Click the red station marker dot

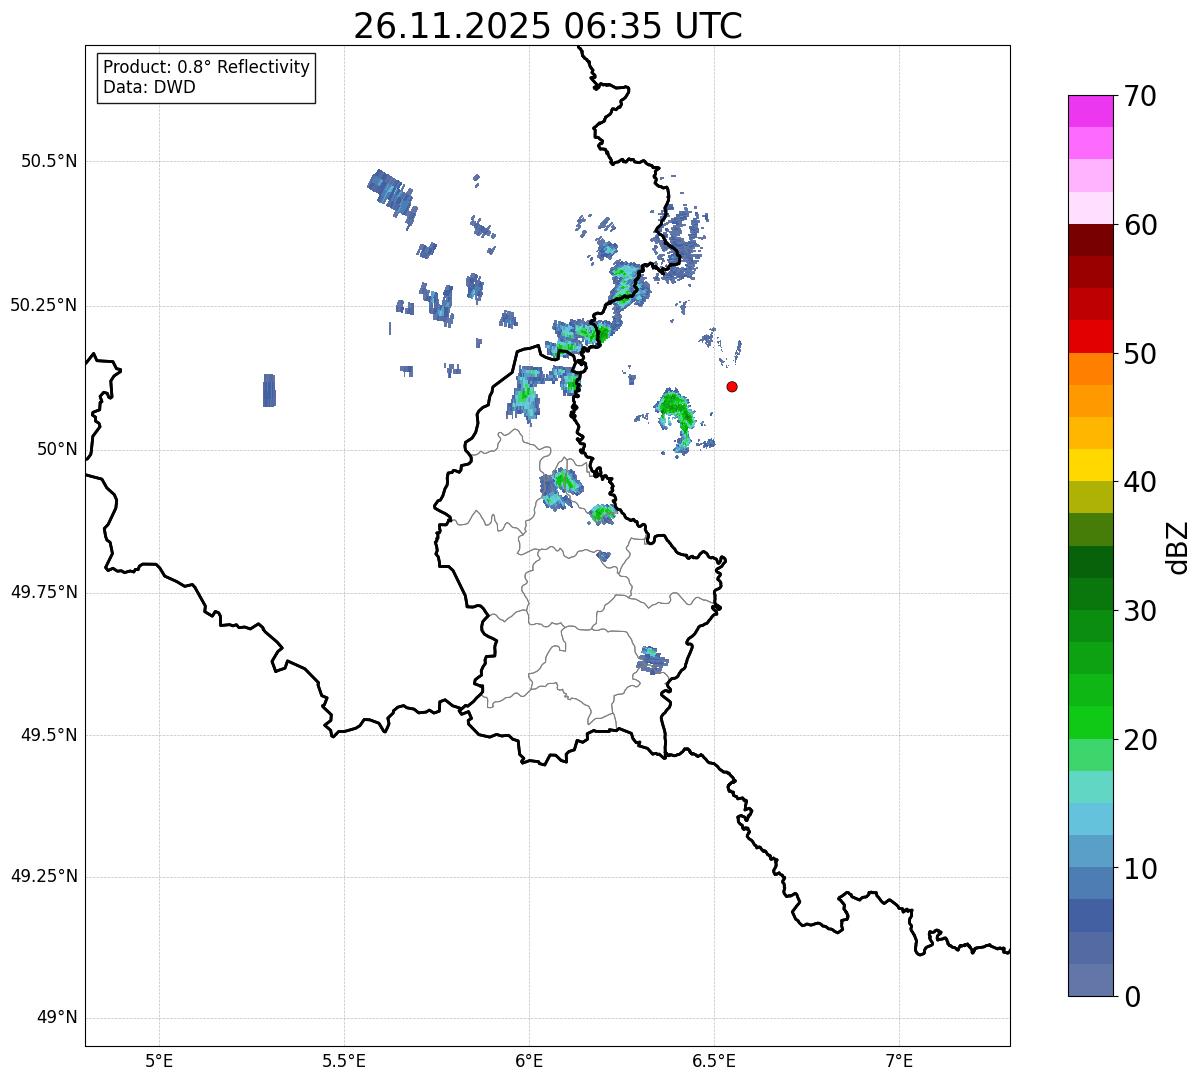[732, 386]
